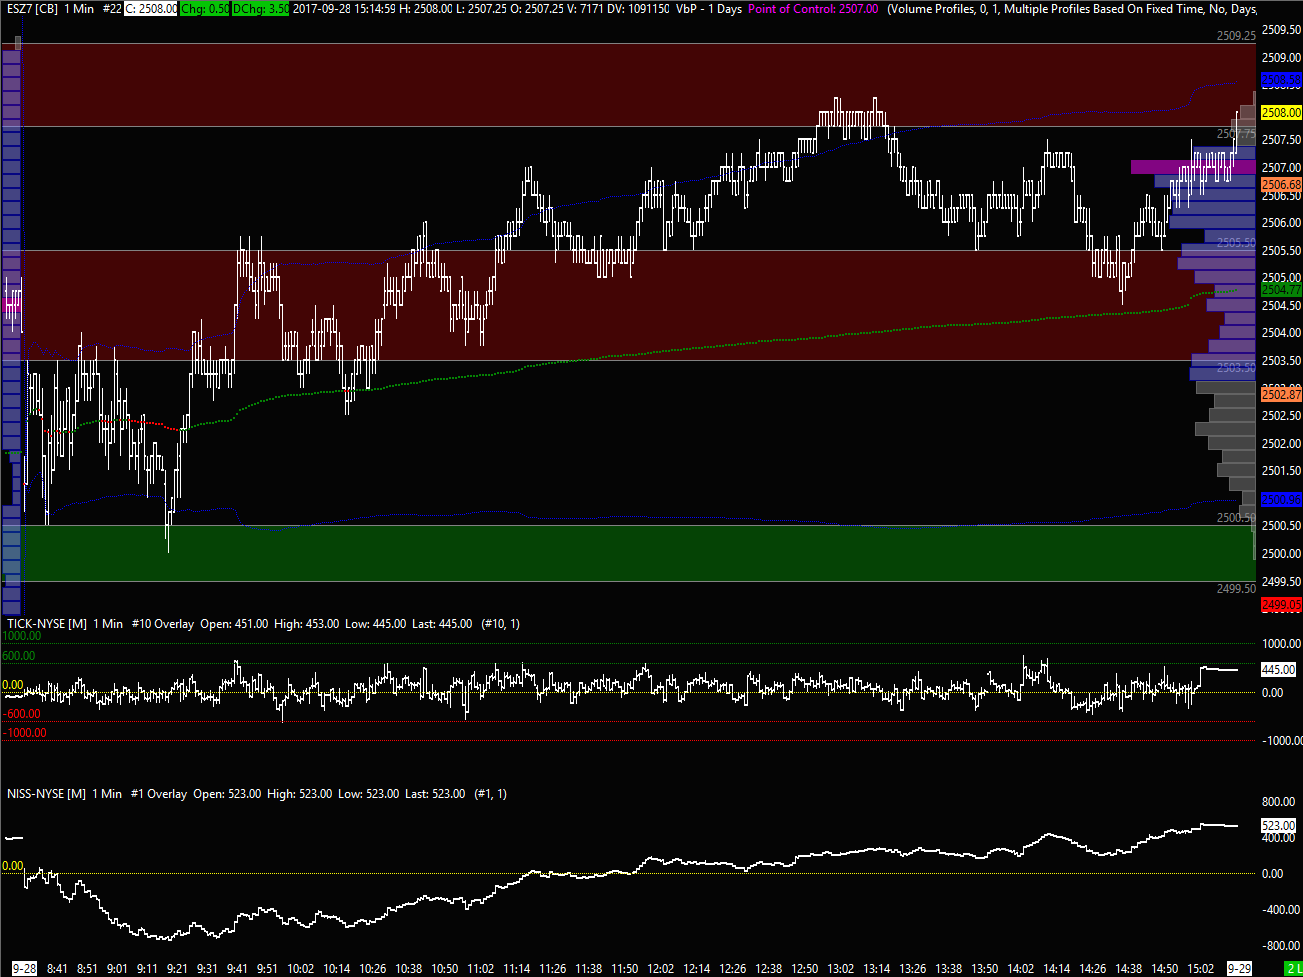
Task: Click the 2499.50 zone level label
Action: (1236, 589)
